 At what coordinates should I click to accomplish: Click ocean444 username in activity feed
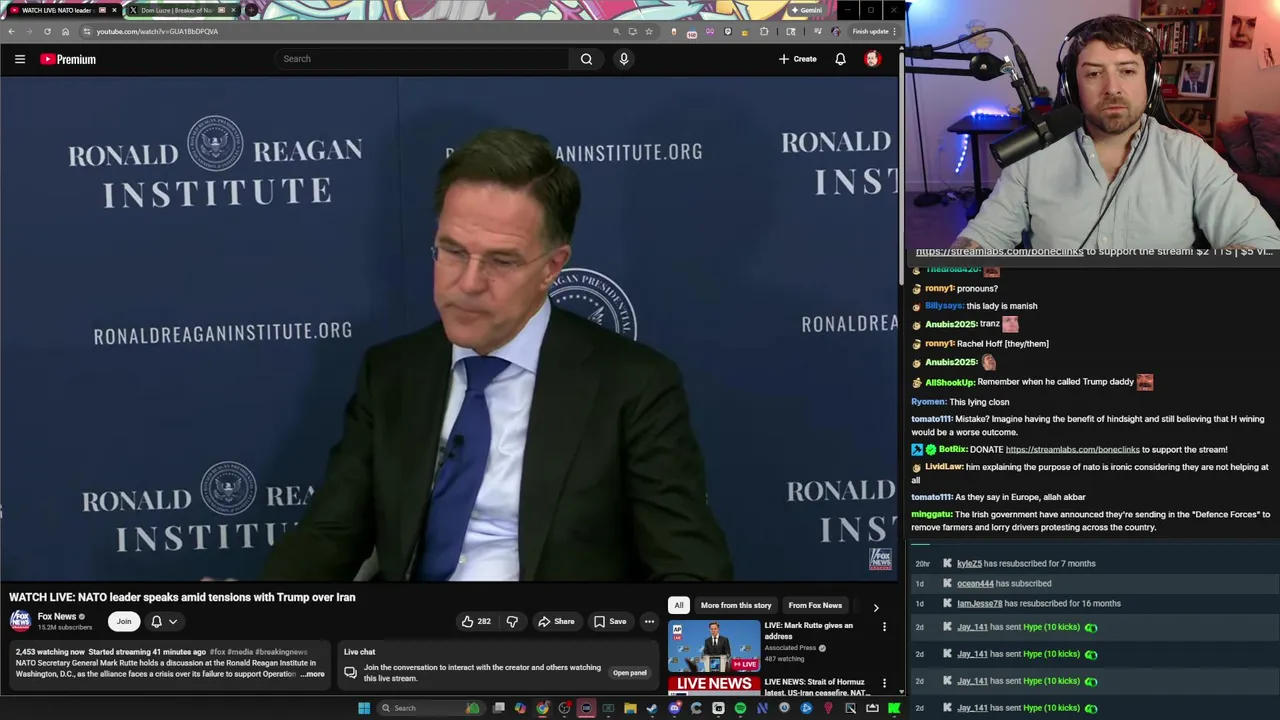pyautogui.click(x=975, y=584)
